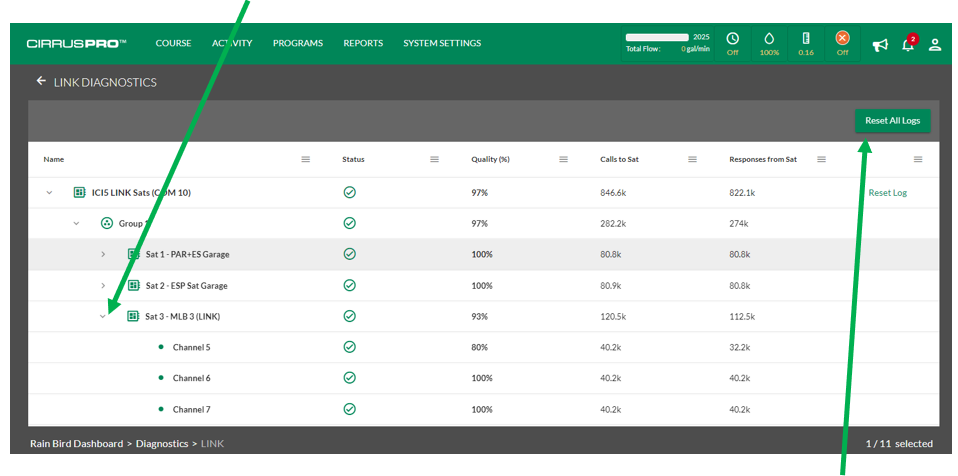Screen dimensions: 958x476
Task: Open Responses from Sat column menu
Action: pyautogui.click(x=821, y=159)
